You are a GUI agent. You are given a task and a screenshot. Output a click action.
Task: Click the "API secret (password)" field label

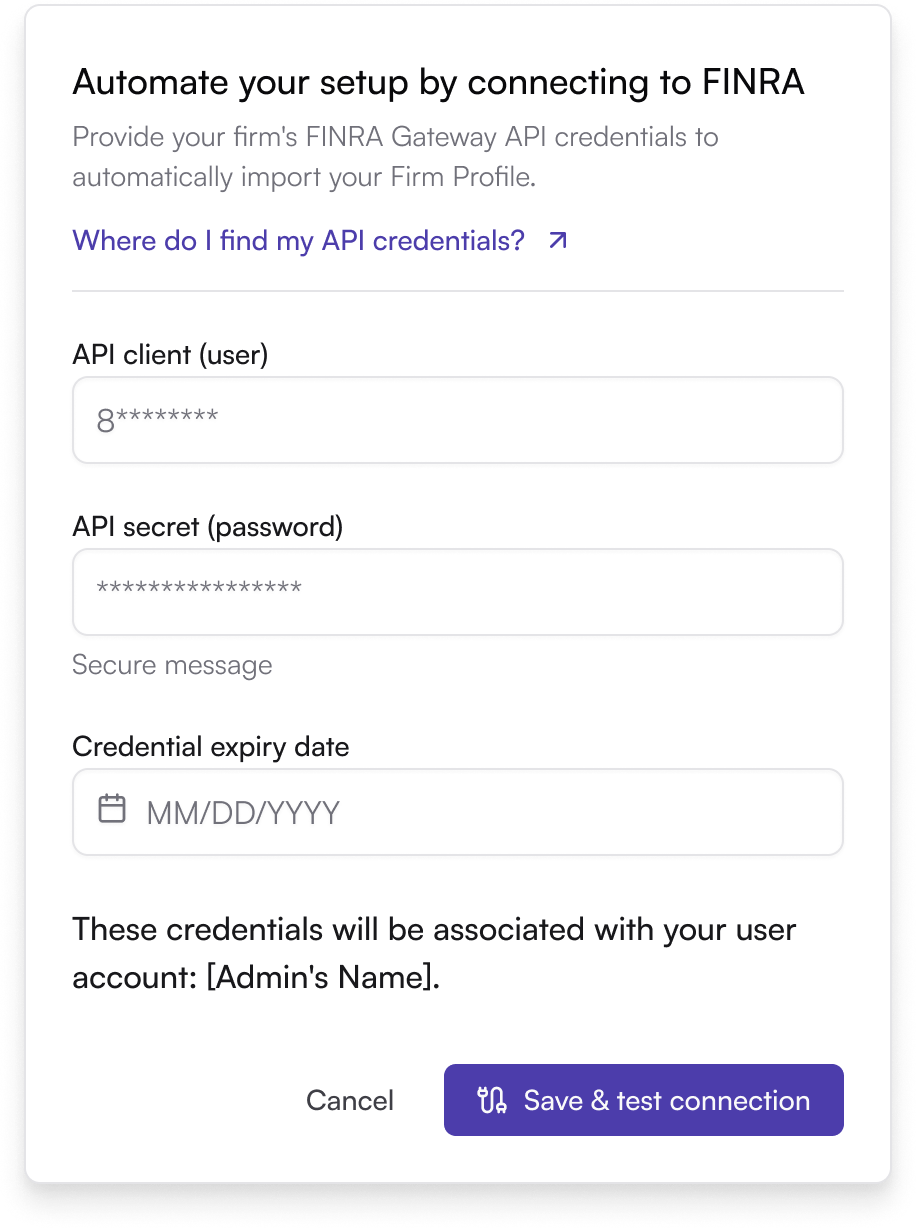[x=208, y=527]
